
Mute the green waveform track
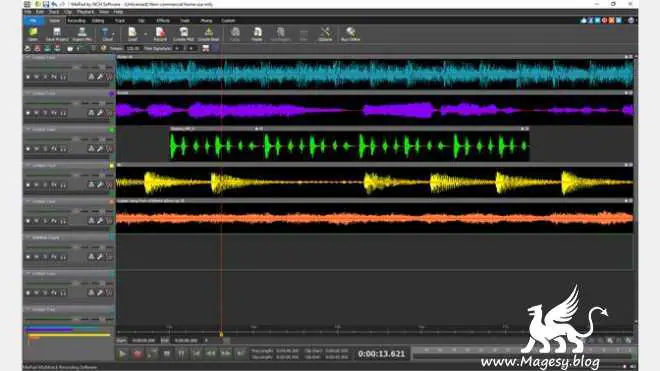click(37, 149)
